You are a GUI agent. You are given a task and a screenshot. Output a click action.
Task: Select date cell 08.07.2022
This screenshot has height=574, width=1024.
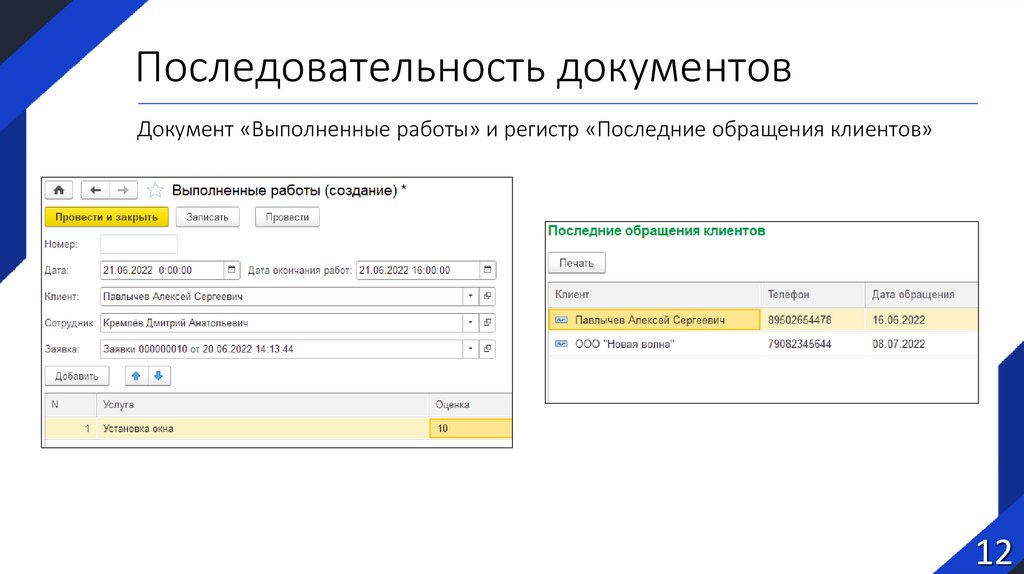point(899,344)
